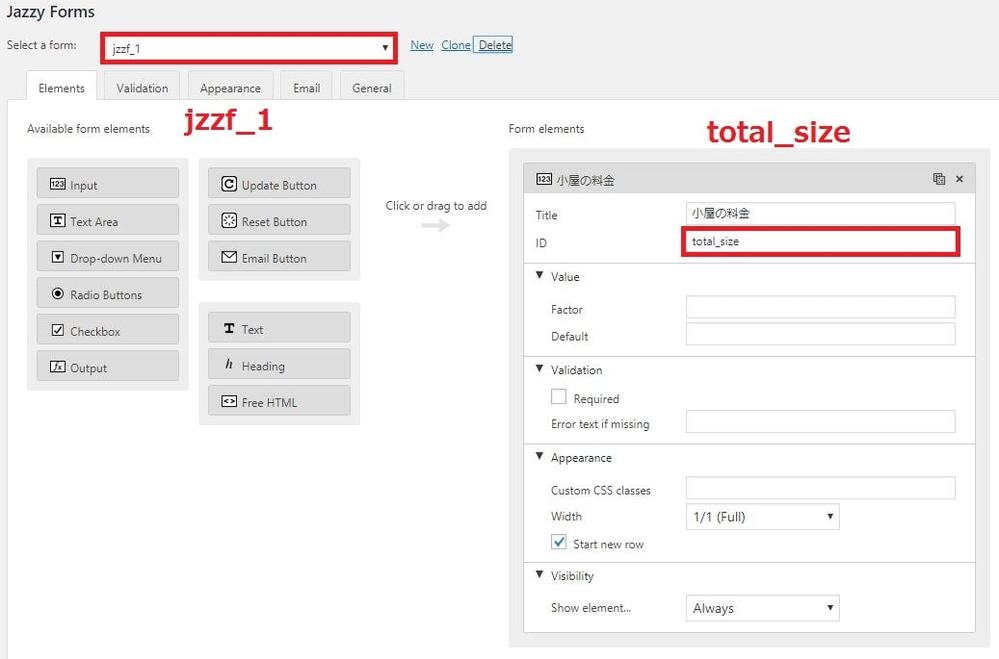Add a Drop-down Menu element
The width and height of the screenshot is (999, 659).
pos(108,258)
